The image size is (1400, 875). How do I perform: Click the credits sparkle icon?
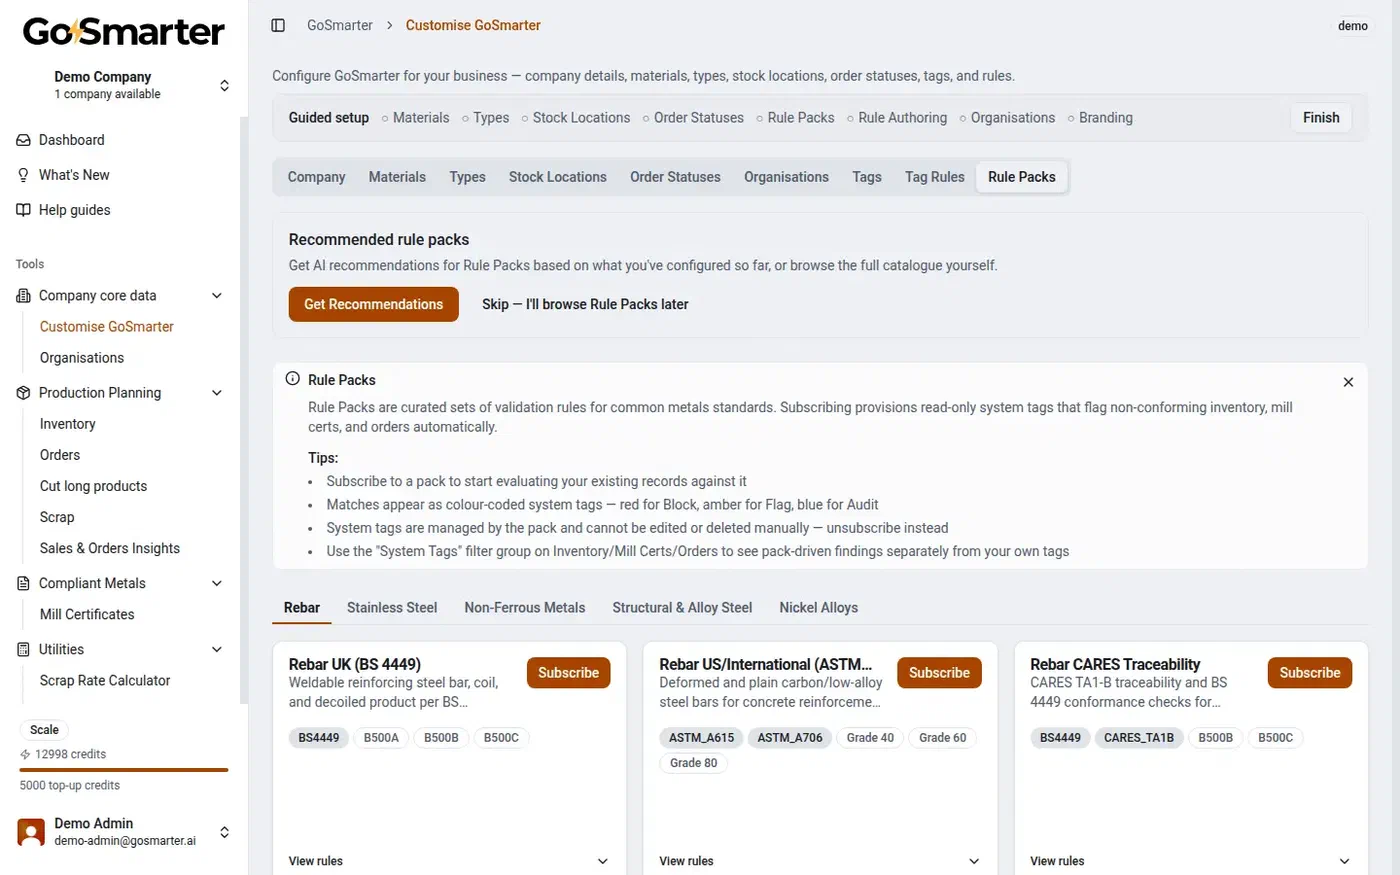pos(25,754)
